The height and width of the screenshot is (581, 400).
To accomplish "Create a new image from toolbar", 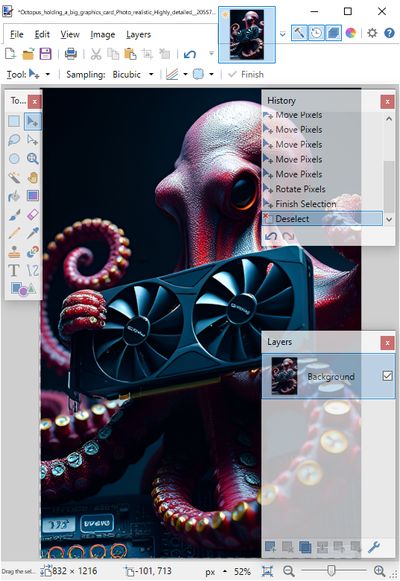I will pos(10,54).
